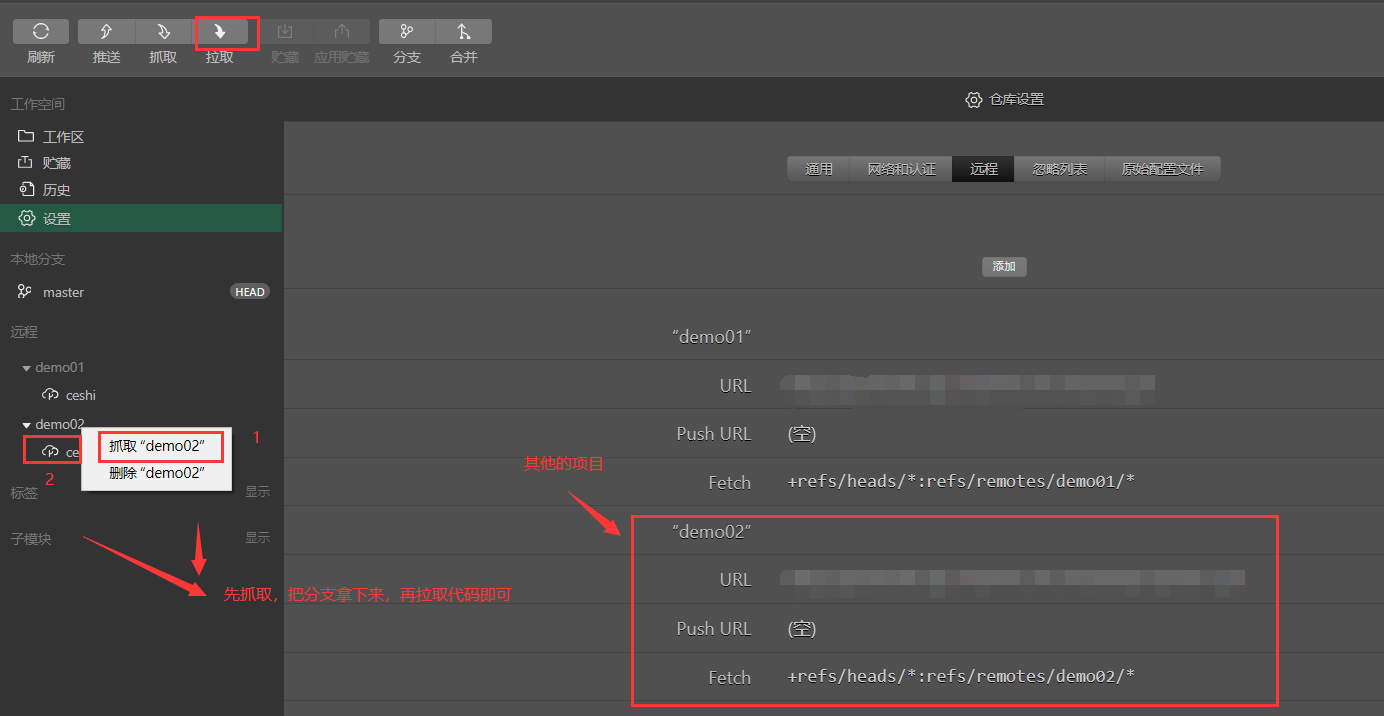Click the Push (推送) toolbar icon
The height and width of the screenshot is (716, 1384).
(x=106, y=32)
